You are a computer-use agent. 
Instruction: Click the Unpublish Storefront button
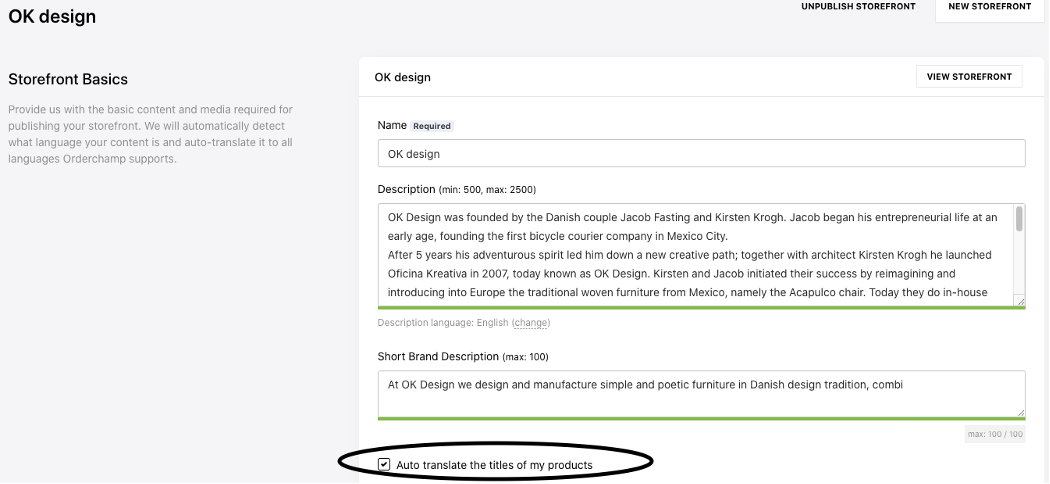point(860,7)
